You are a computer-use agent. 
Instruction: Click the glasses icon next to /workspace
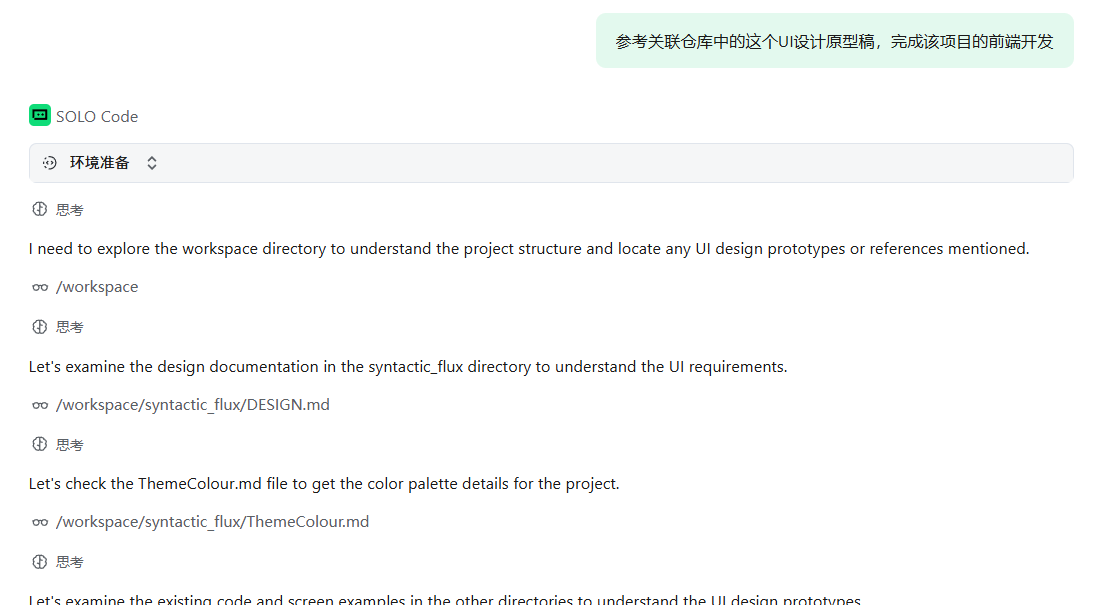point(40,287)
